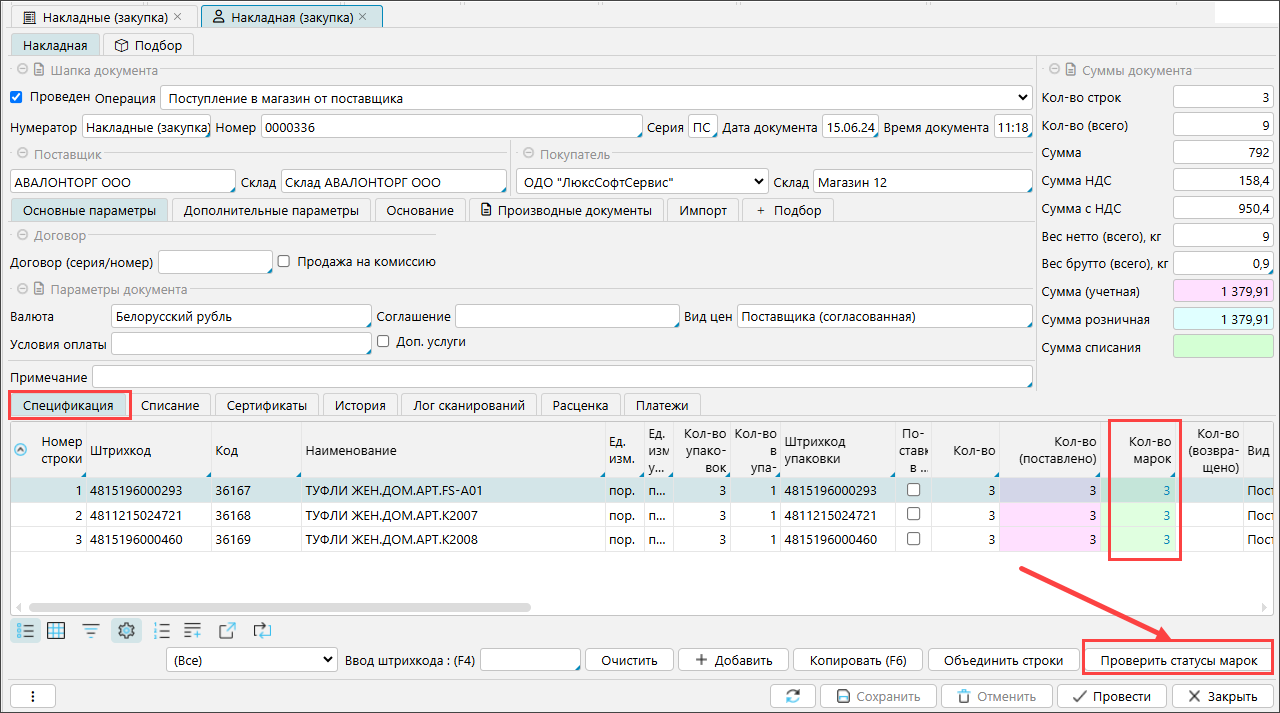Switch to the grid view icon
This screenshot has width=1280, height=713.
pyautogui.click(x=57, y=631)
